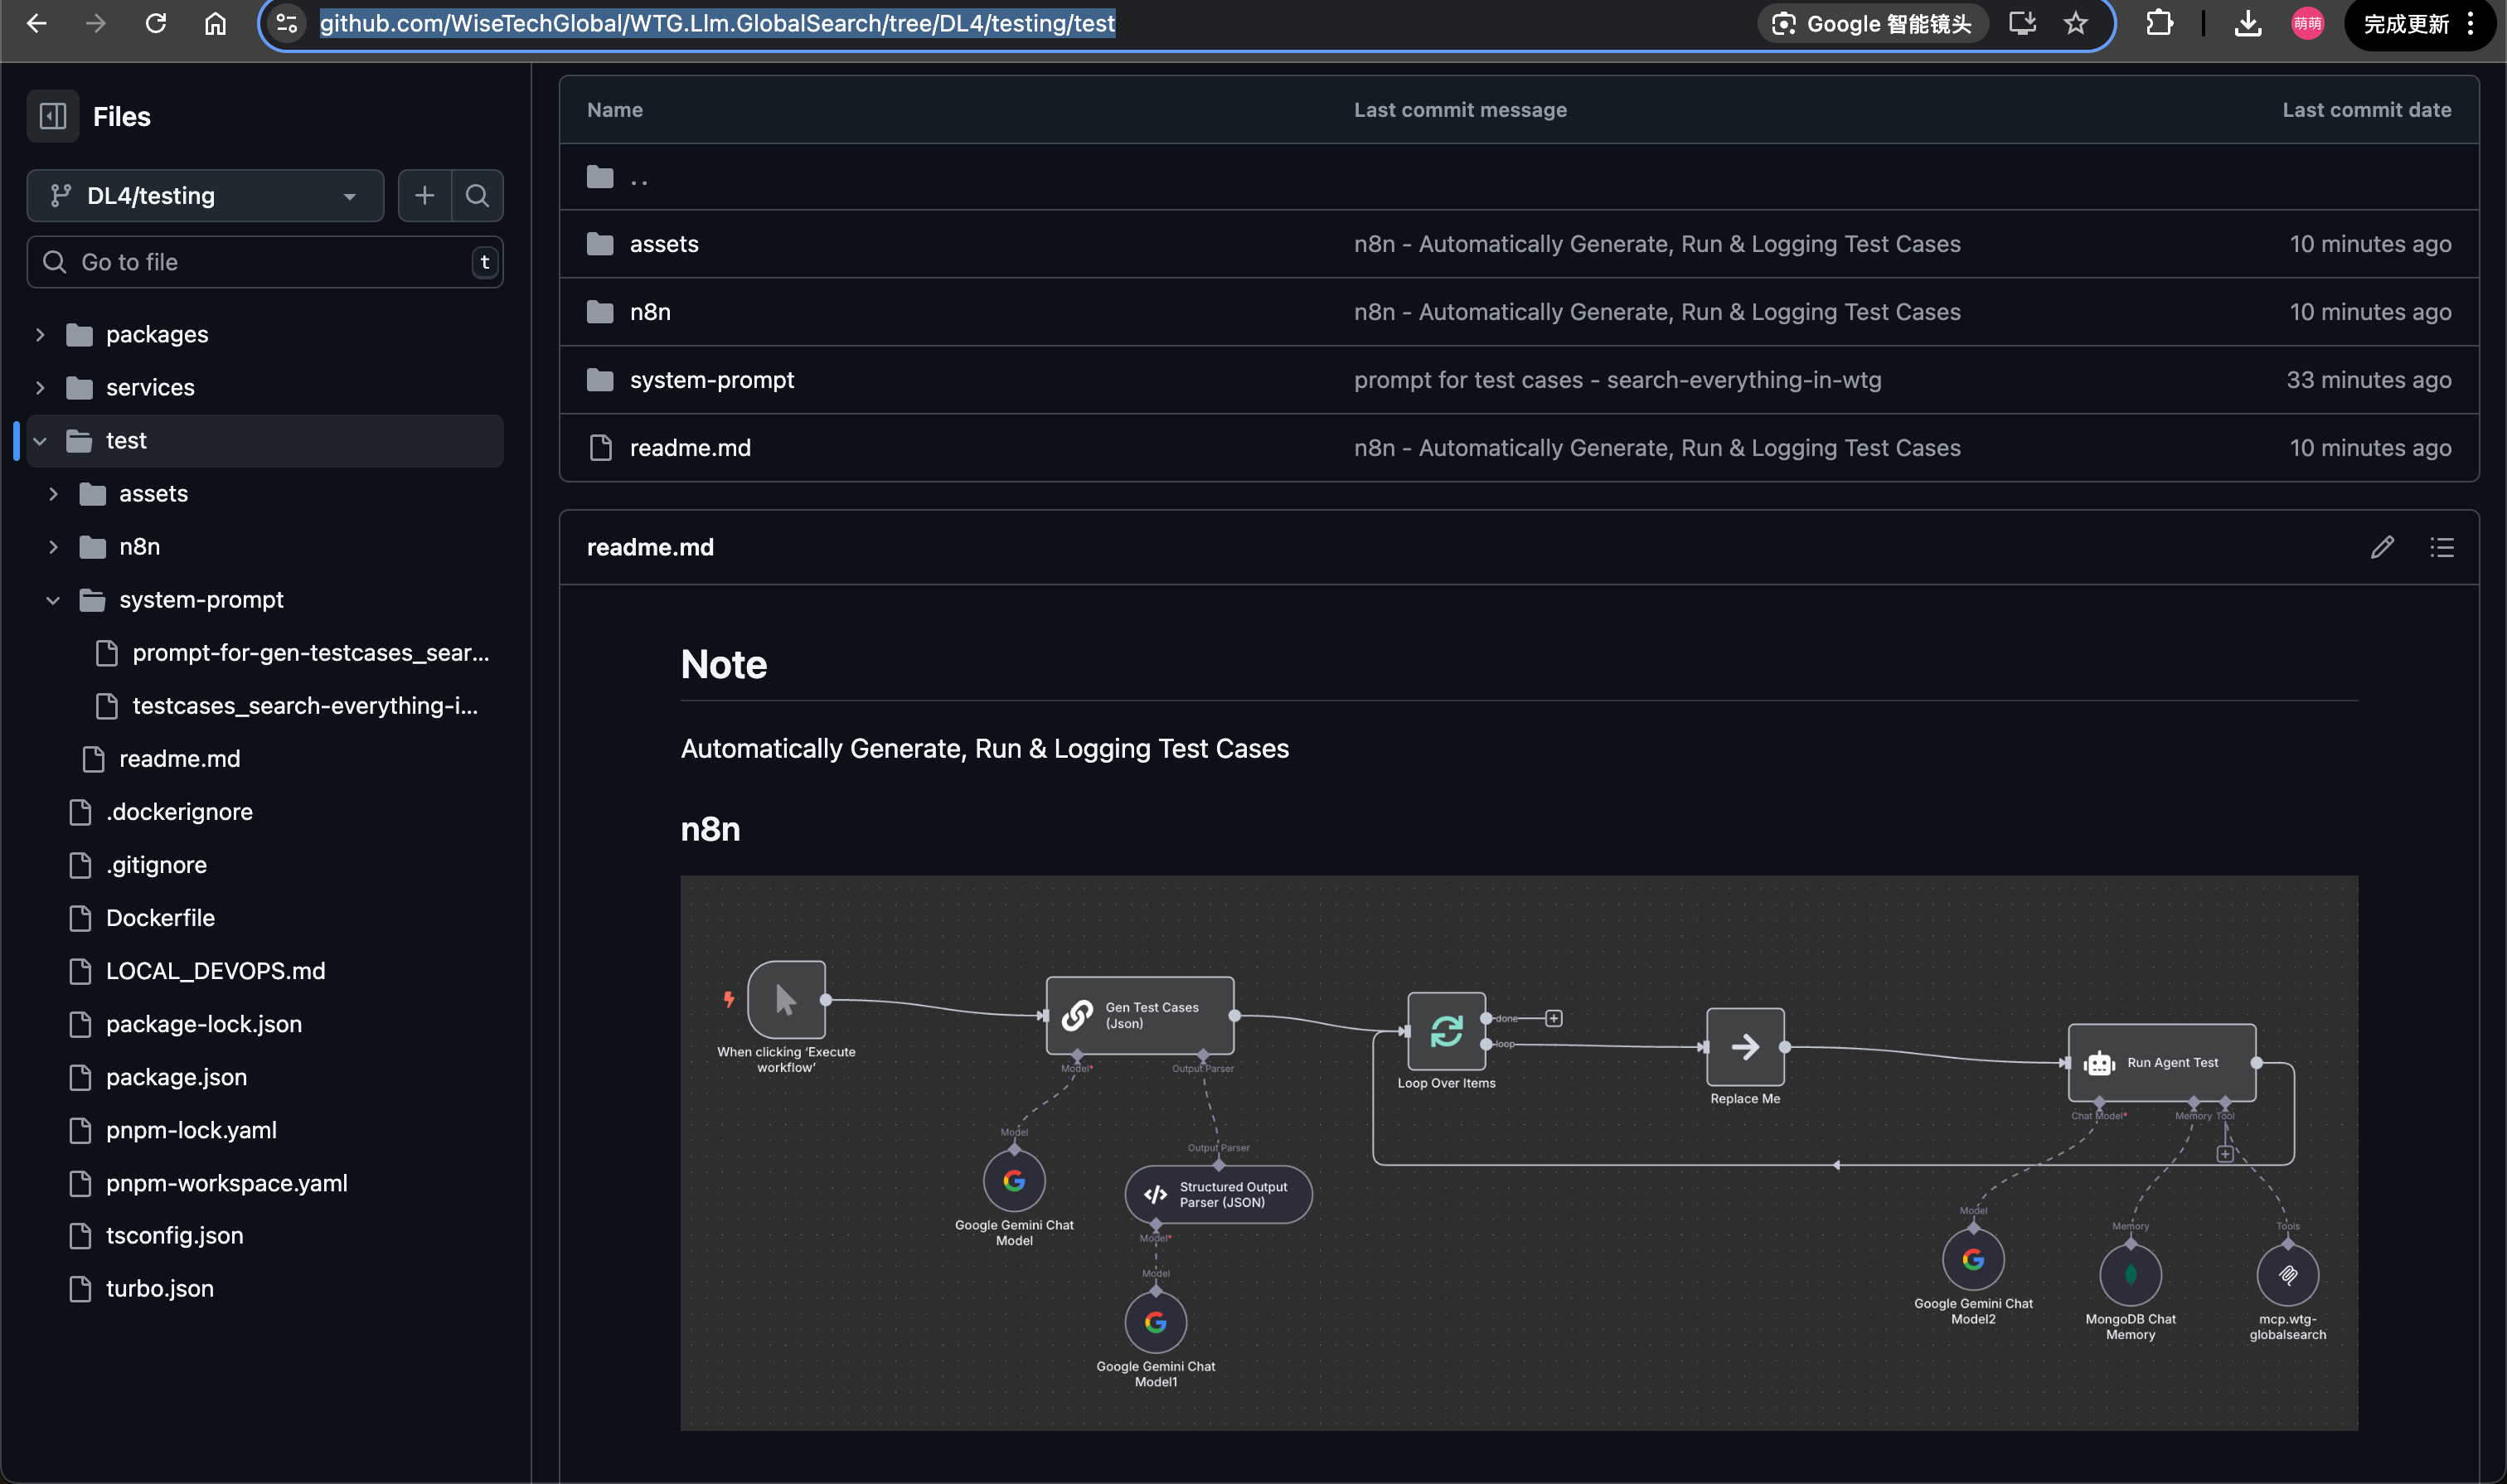Expand the packages folder chevron
2507x1484 pixels.
click(x=40, y=334)
